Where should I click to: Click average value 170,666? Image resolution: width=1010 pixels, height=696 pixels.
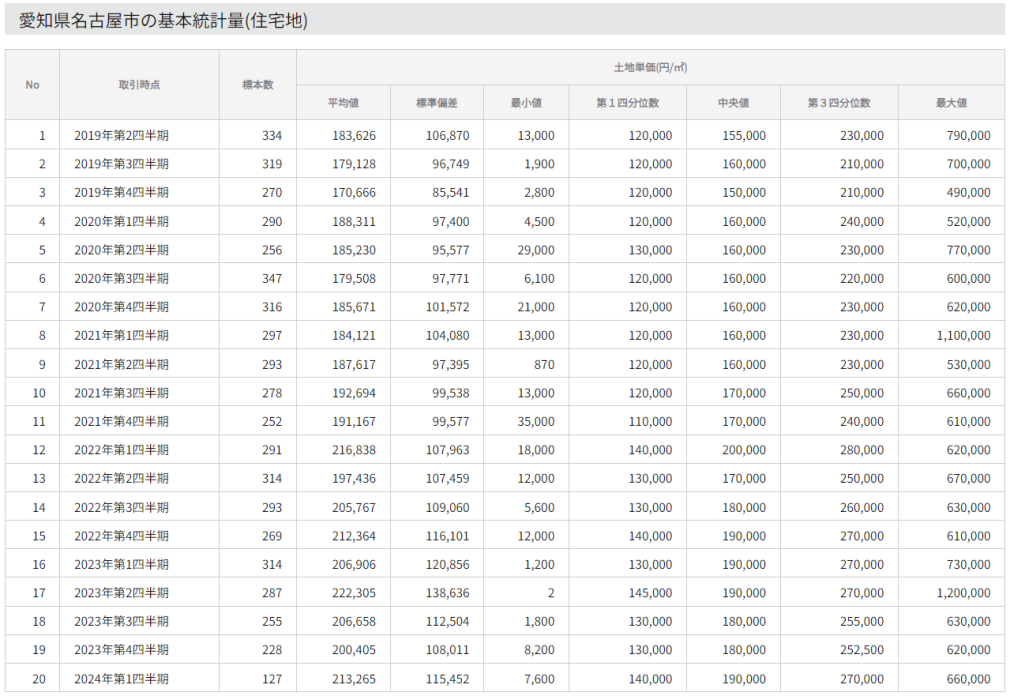click(354, 193)
